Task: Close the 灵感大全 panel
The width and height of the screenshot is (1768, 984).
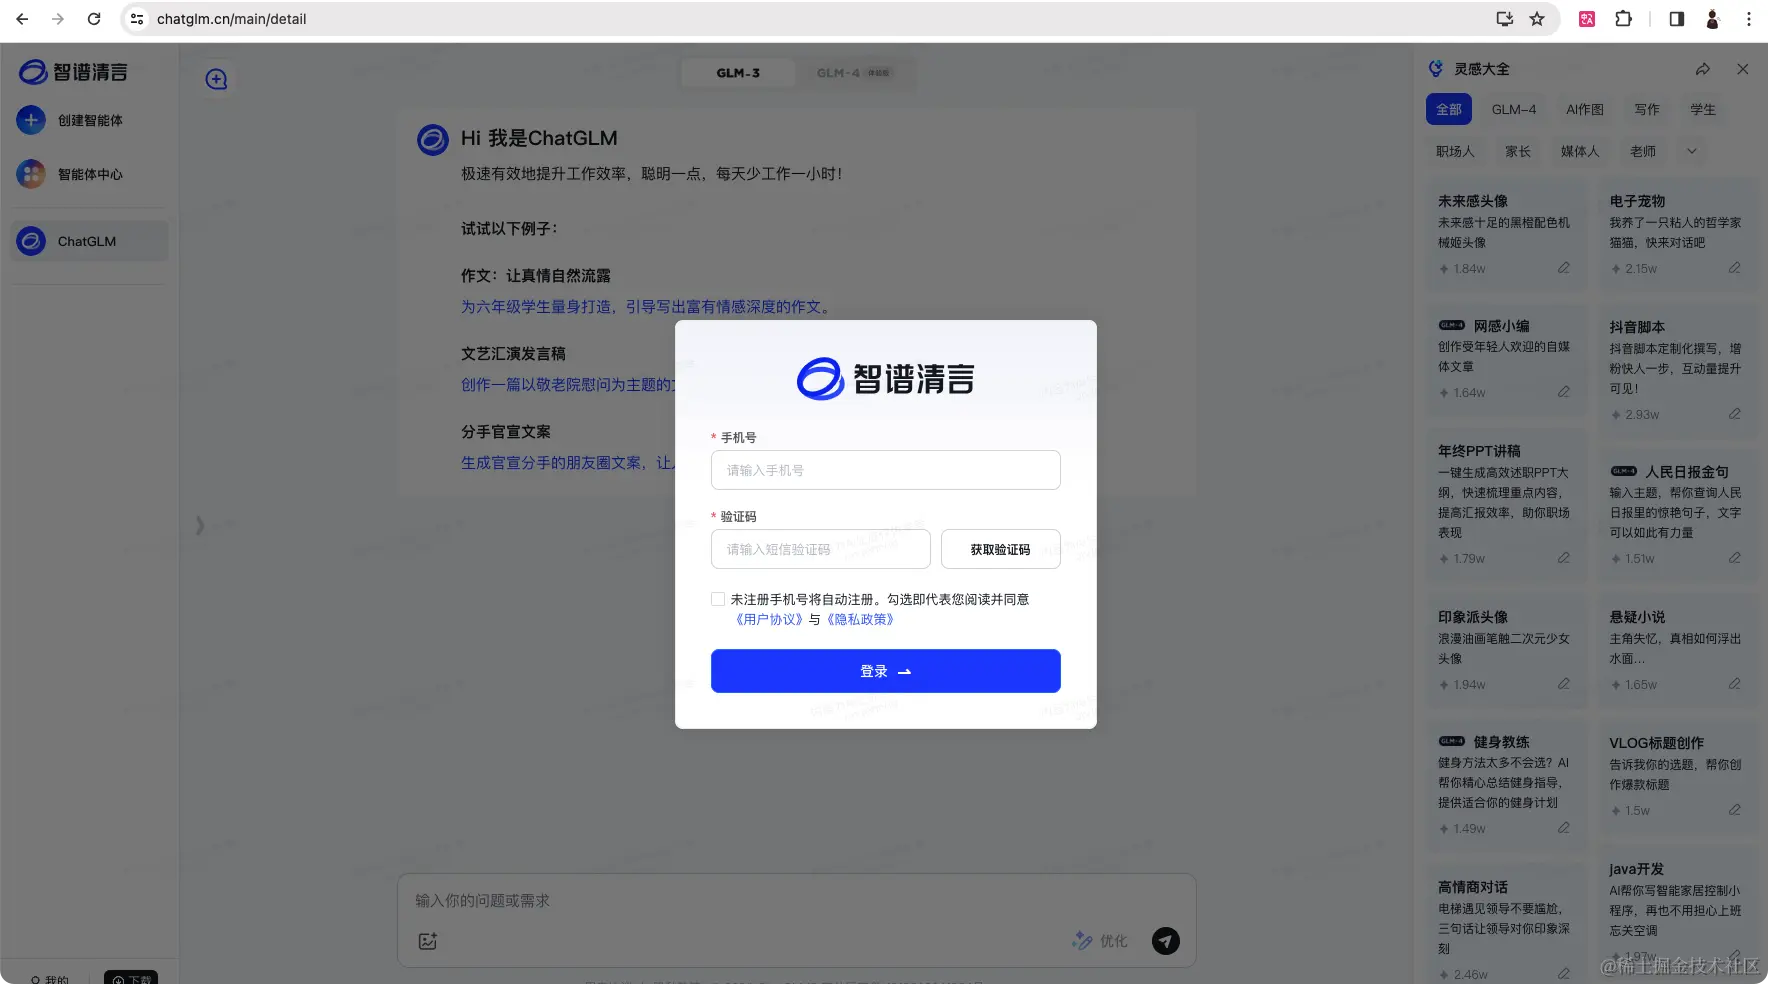Action: [x=1743, y=69]
